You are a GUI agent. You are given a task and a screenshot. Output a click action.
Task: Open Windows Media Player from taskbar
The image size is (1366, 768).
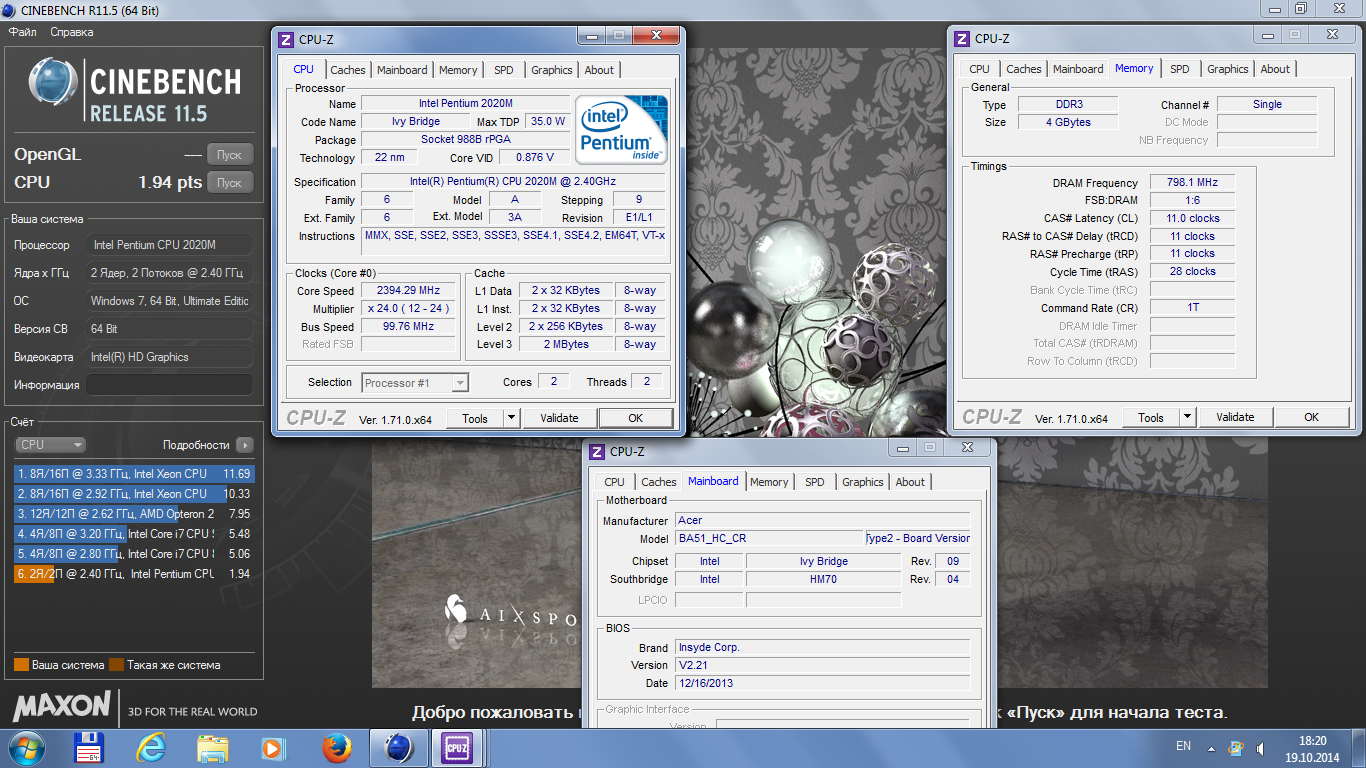click(x=274, y=748)
